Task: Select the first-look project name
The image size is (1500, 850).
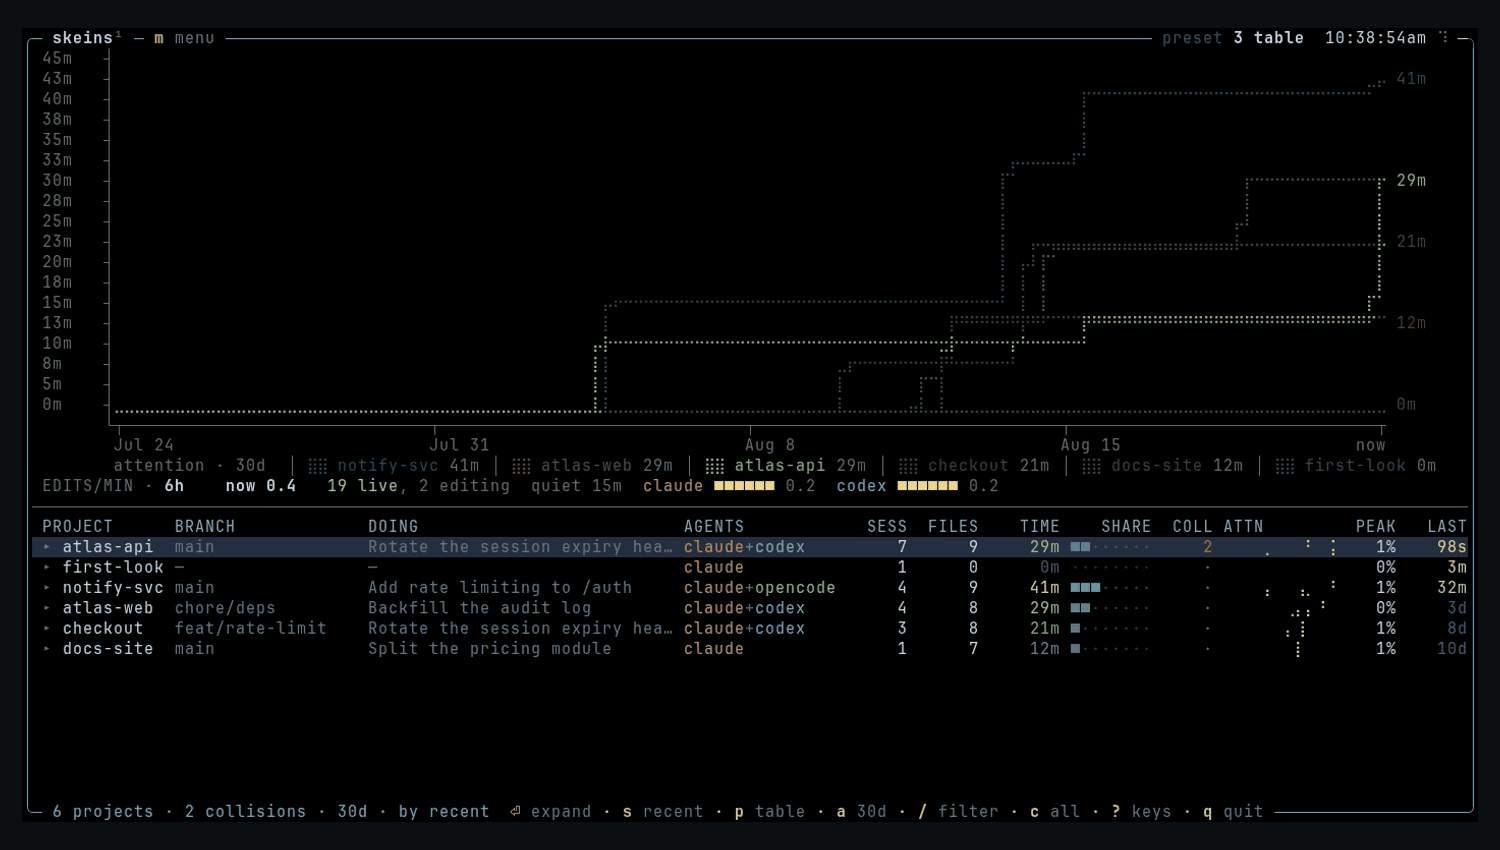Action: point(113,567)
